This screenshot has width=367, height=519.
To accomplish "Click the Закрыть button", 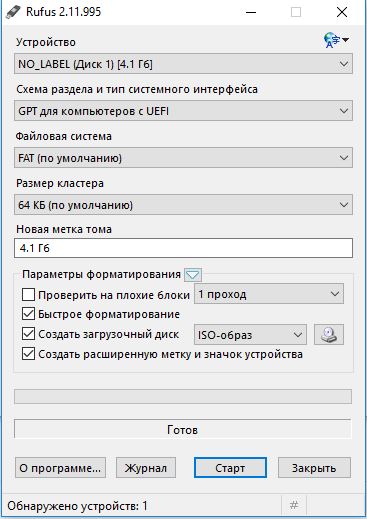I will pyautogui.click(x=314, y=468).
